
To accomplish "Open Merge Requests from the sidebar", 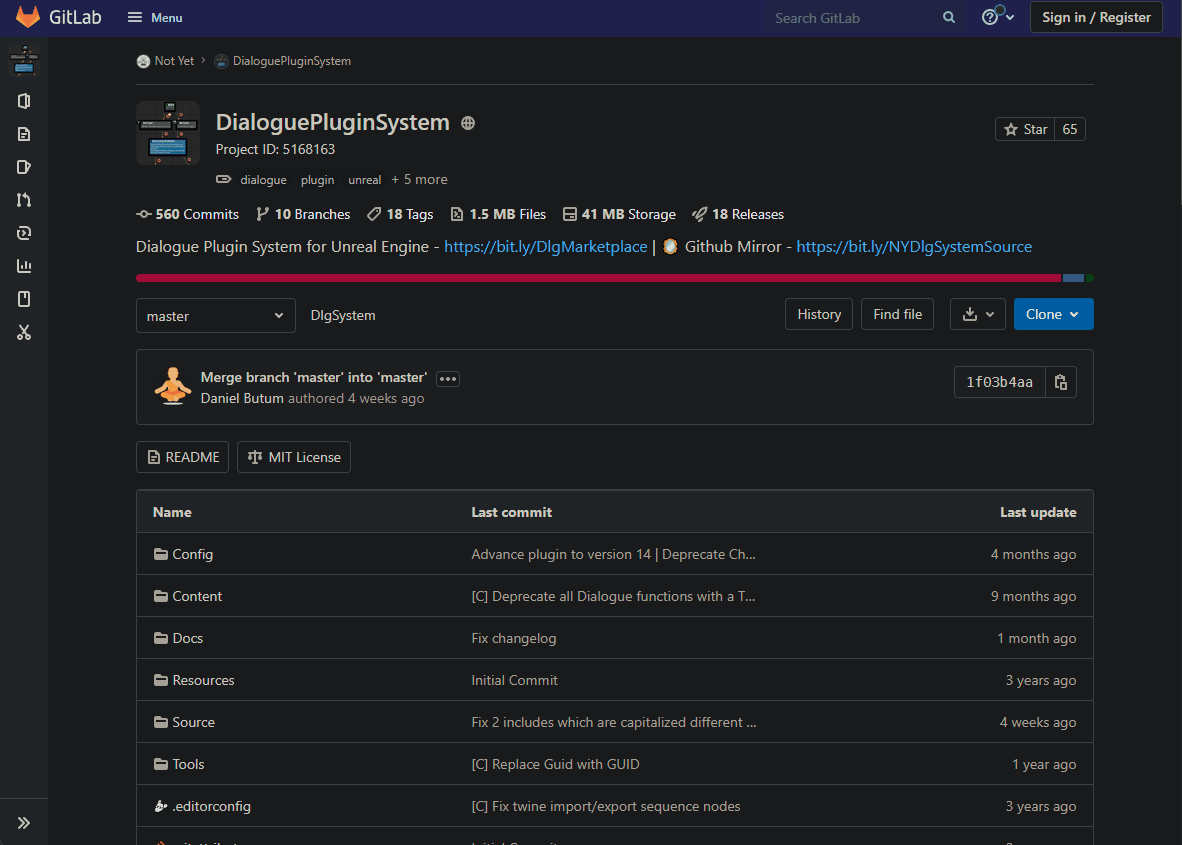I will 24,199.
